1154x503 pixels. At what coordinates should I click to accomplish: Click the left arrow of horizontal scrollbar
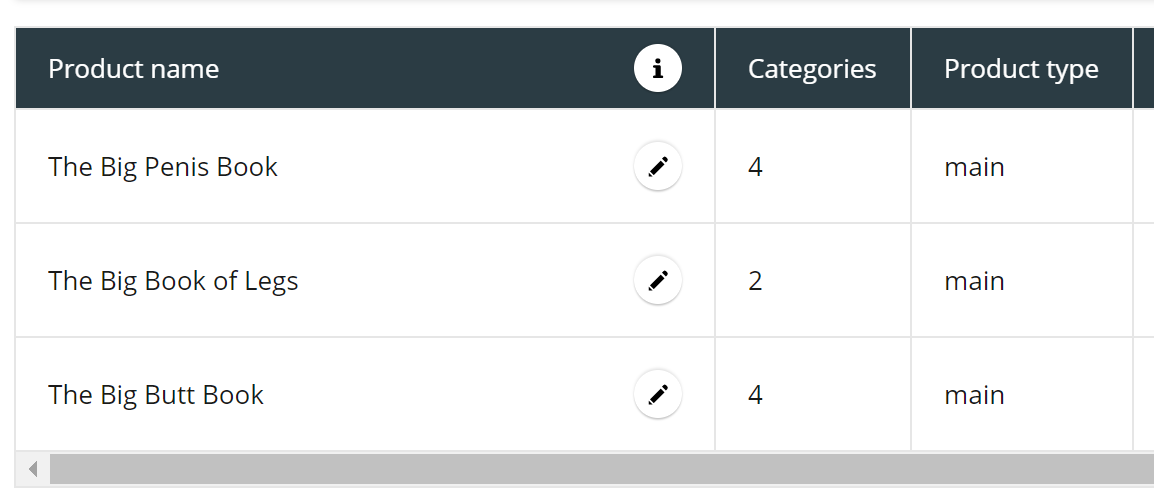[32, 469]
